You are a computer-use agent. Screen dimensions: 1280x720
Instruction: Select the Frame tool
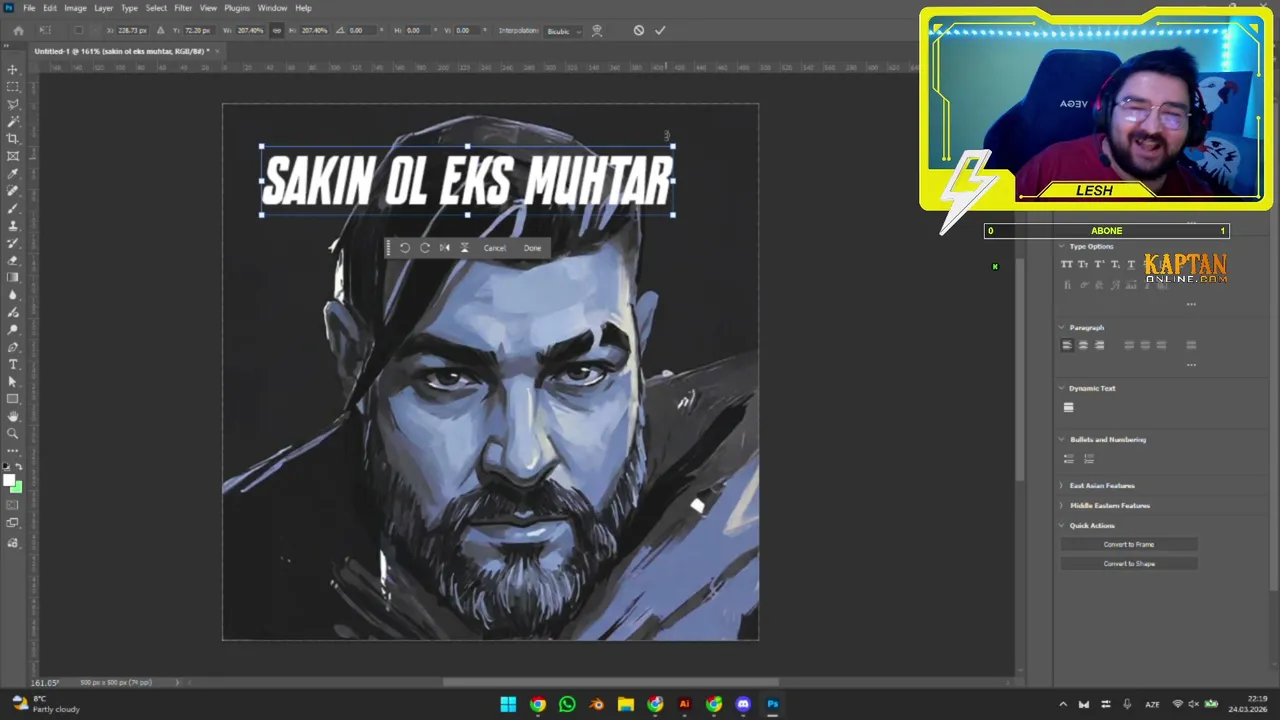13,156
